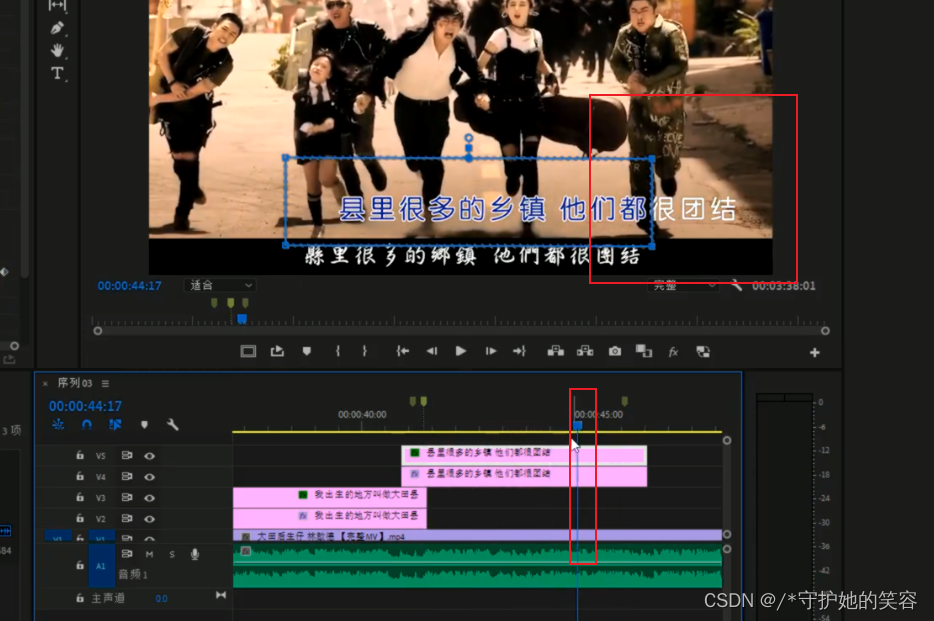Image resolution: width=934 pixels, height=621 pixels.
Task: Step back one frame
Action: tap(432, 351)
